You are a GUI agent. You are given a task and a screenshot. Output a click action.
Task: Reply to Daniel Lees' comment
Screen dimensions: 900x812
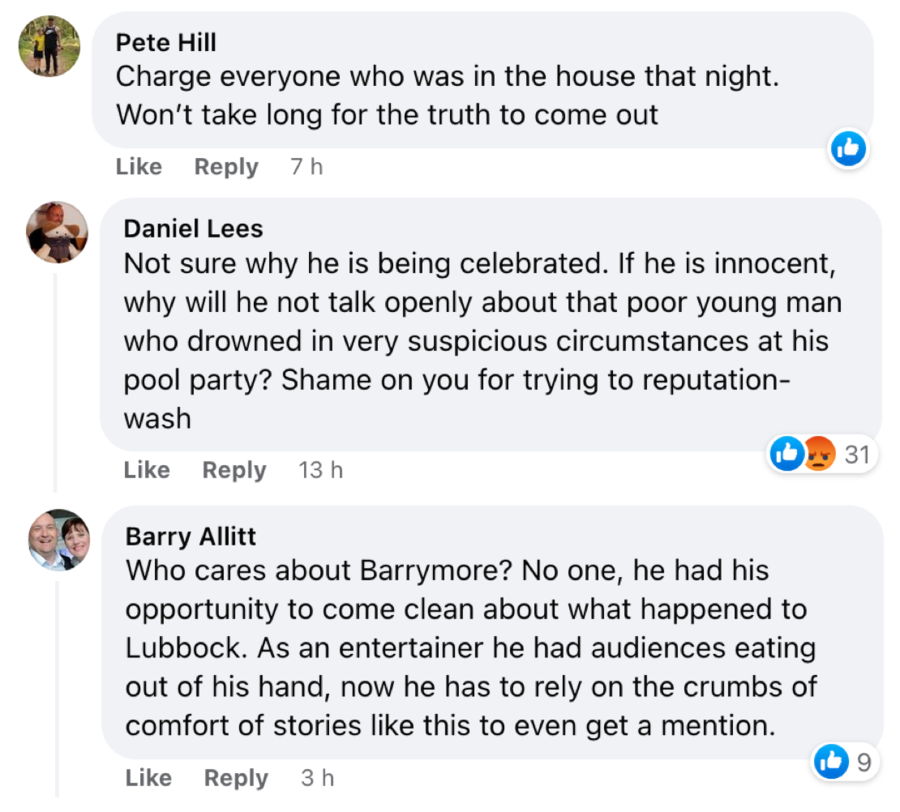pyautogui.click(x=234, y=470)
